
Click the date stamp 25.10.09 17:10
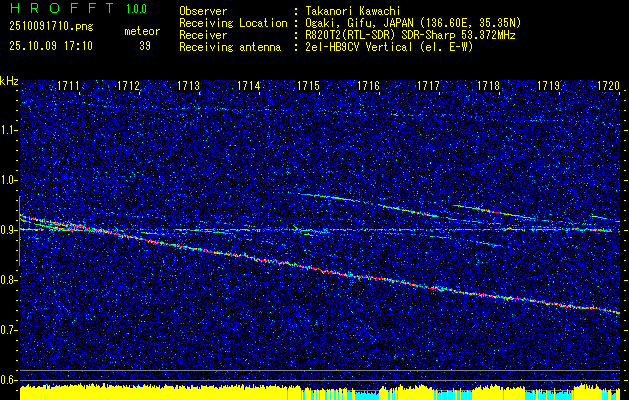(51, 46)
